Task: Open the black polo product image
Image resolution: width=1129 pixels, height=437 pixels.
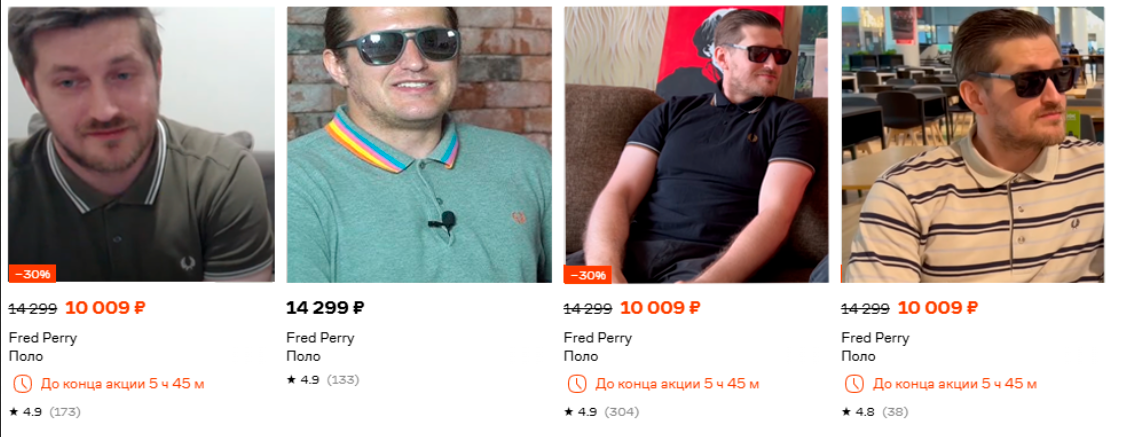Action: point(696,145)
